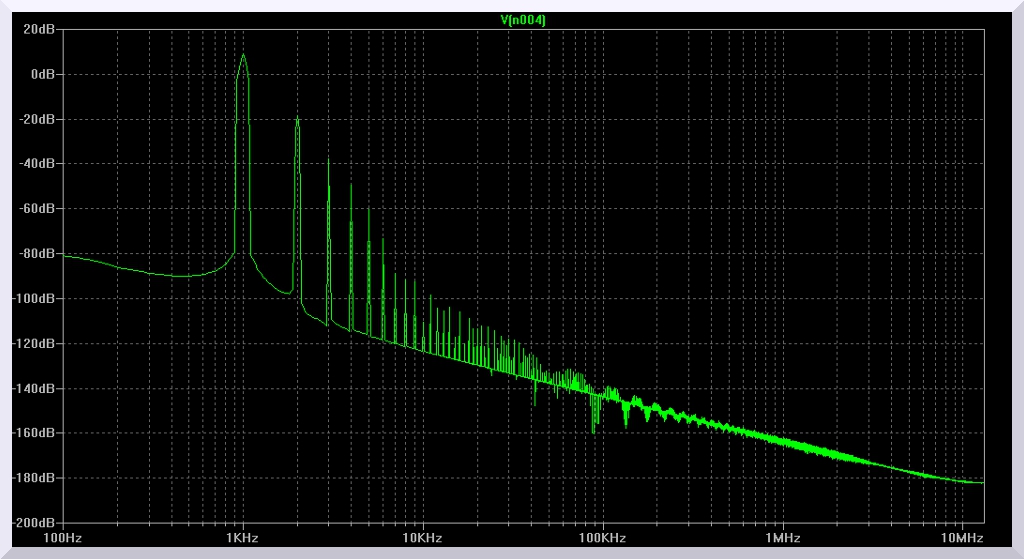1024x559 pixels.
Task: Click the -20dB magnitude axis label
Action: tap(38, 119)
